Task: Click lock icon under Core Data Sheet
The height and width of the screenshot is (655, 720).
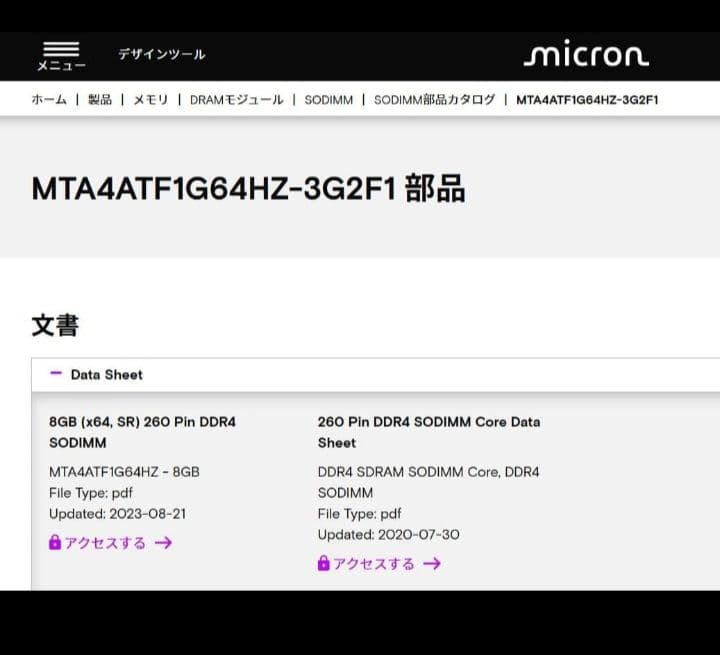Action: click(323, 563)
